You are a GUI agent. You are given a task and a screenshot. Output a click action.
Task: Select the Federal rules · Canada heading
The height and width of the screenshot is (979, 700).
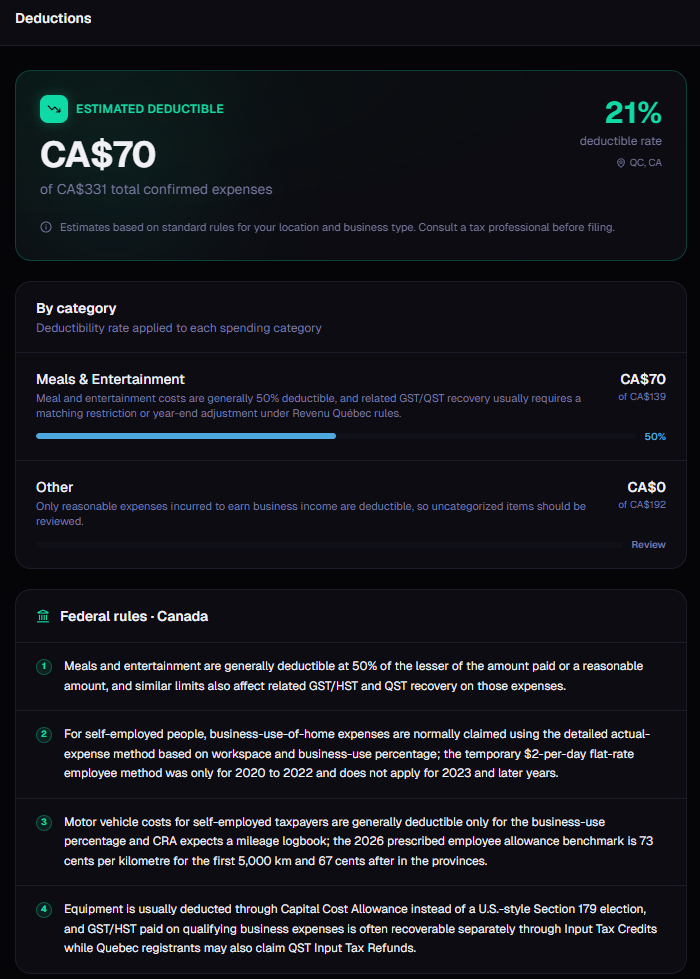tap(134, 616)
